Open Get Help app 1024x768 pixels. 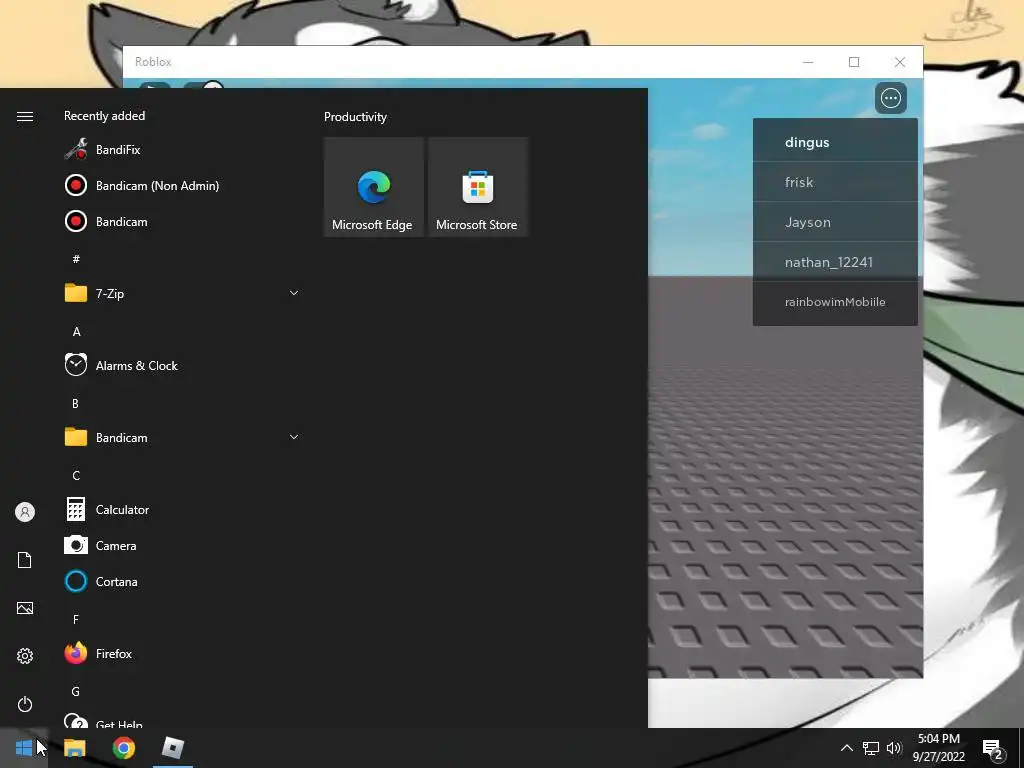[x=182, y=721]
